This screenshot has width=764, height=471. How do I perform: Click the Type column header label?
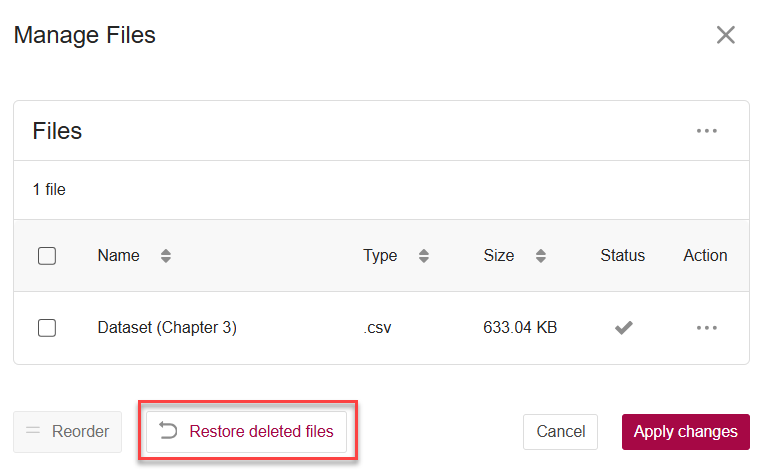tap(380, 255)
